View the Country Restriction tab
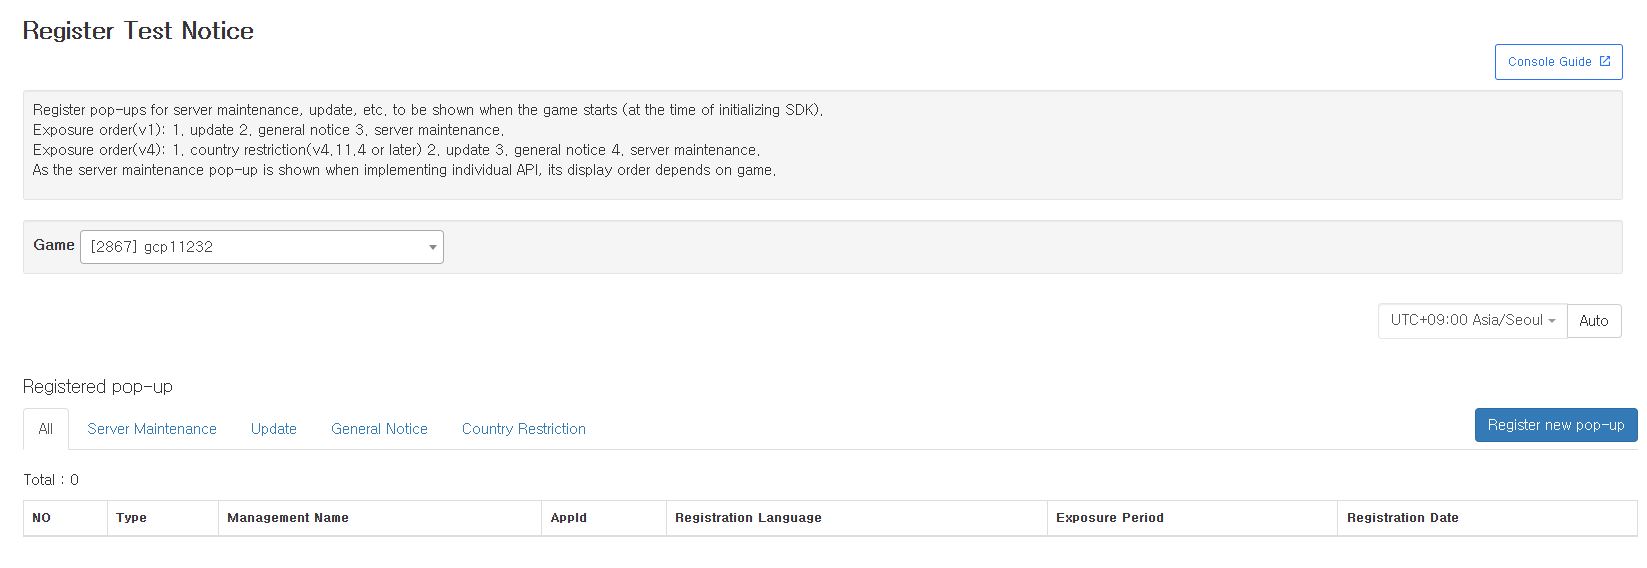The width and height of the screenshot is (1647, 568). [x=523, y=429]
